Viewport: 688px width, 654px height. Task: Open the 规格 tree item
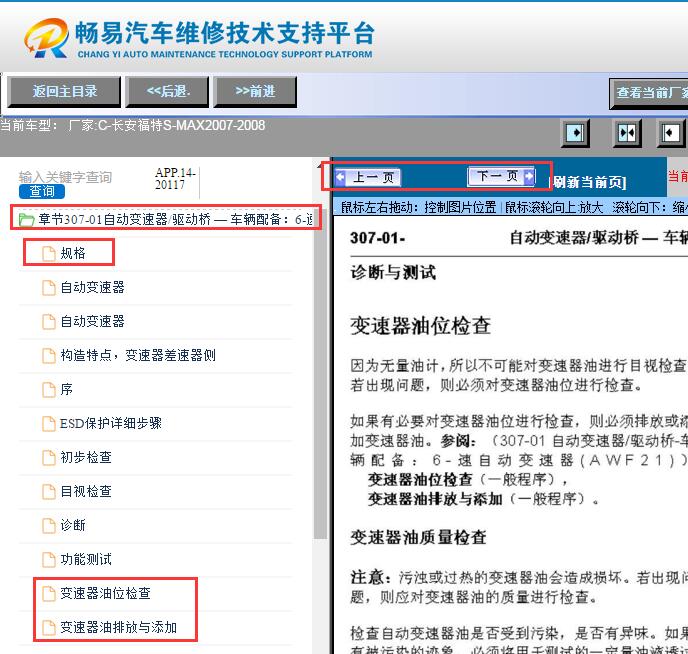point(72,253)
